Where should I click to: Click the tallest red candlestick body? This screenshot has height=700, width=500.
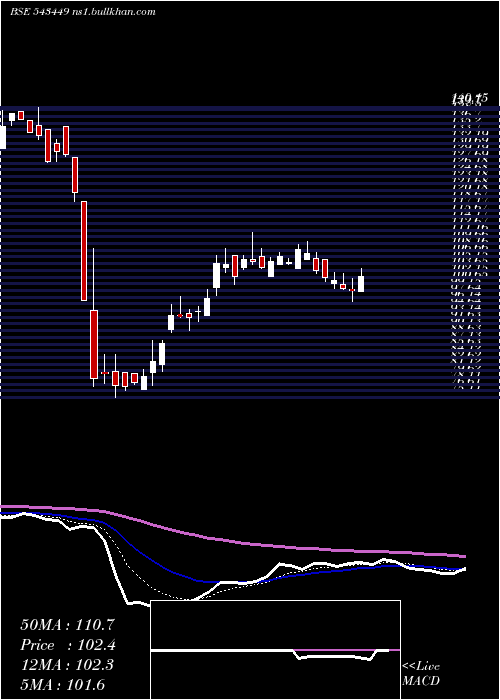[x=83, y=251]
